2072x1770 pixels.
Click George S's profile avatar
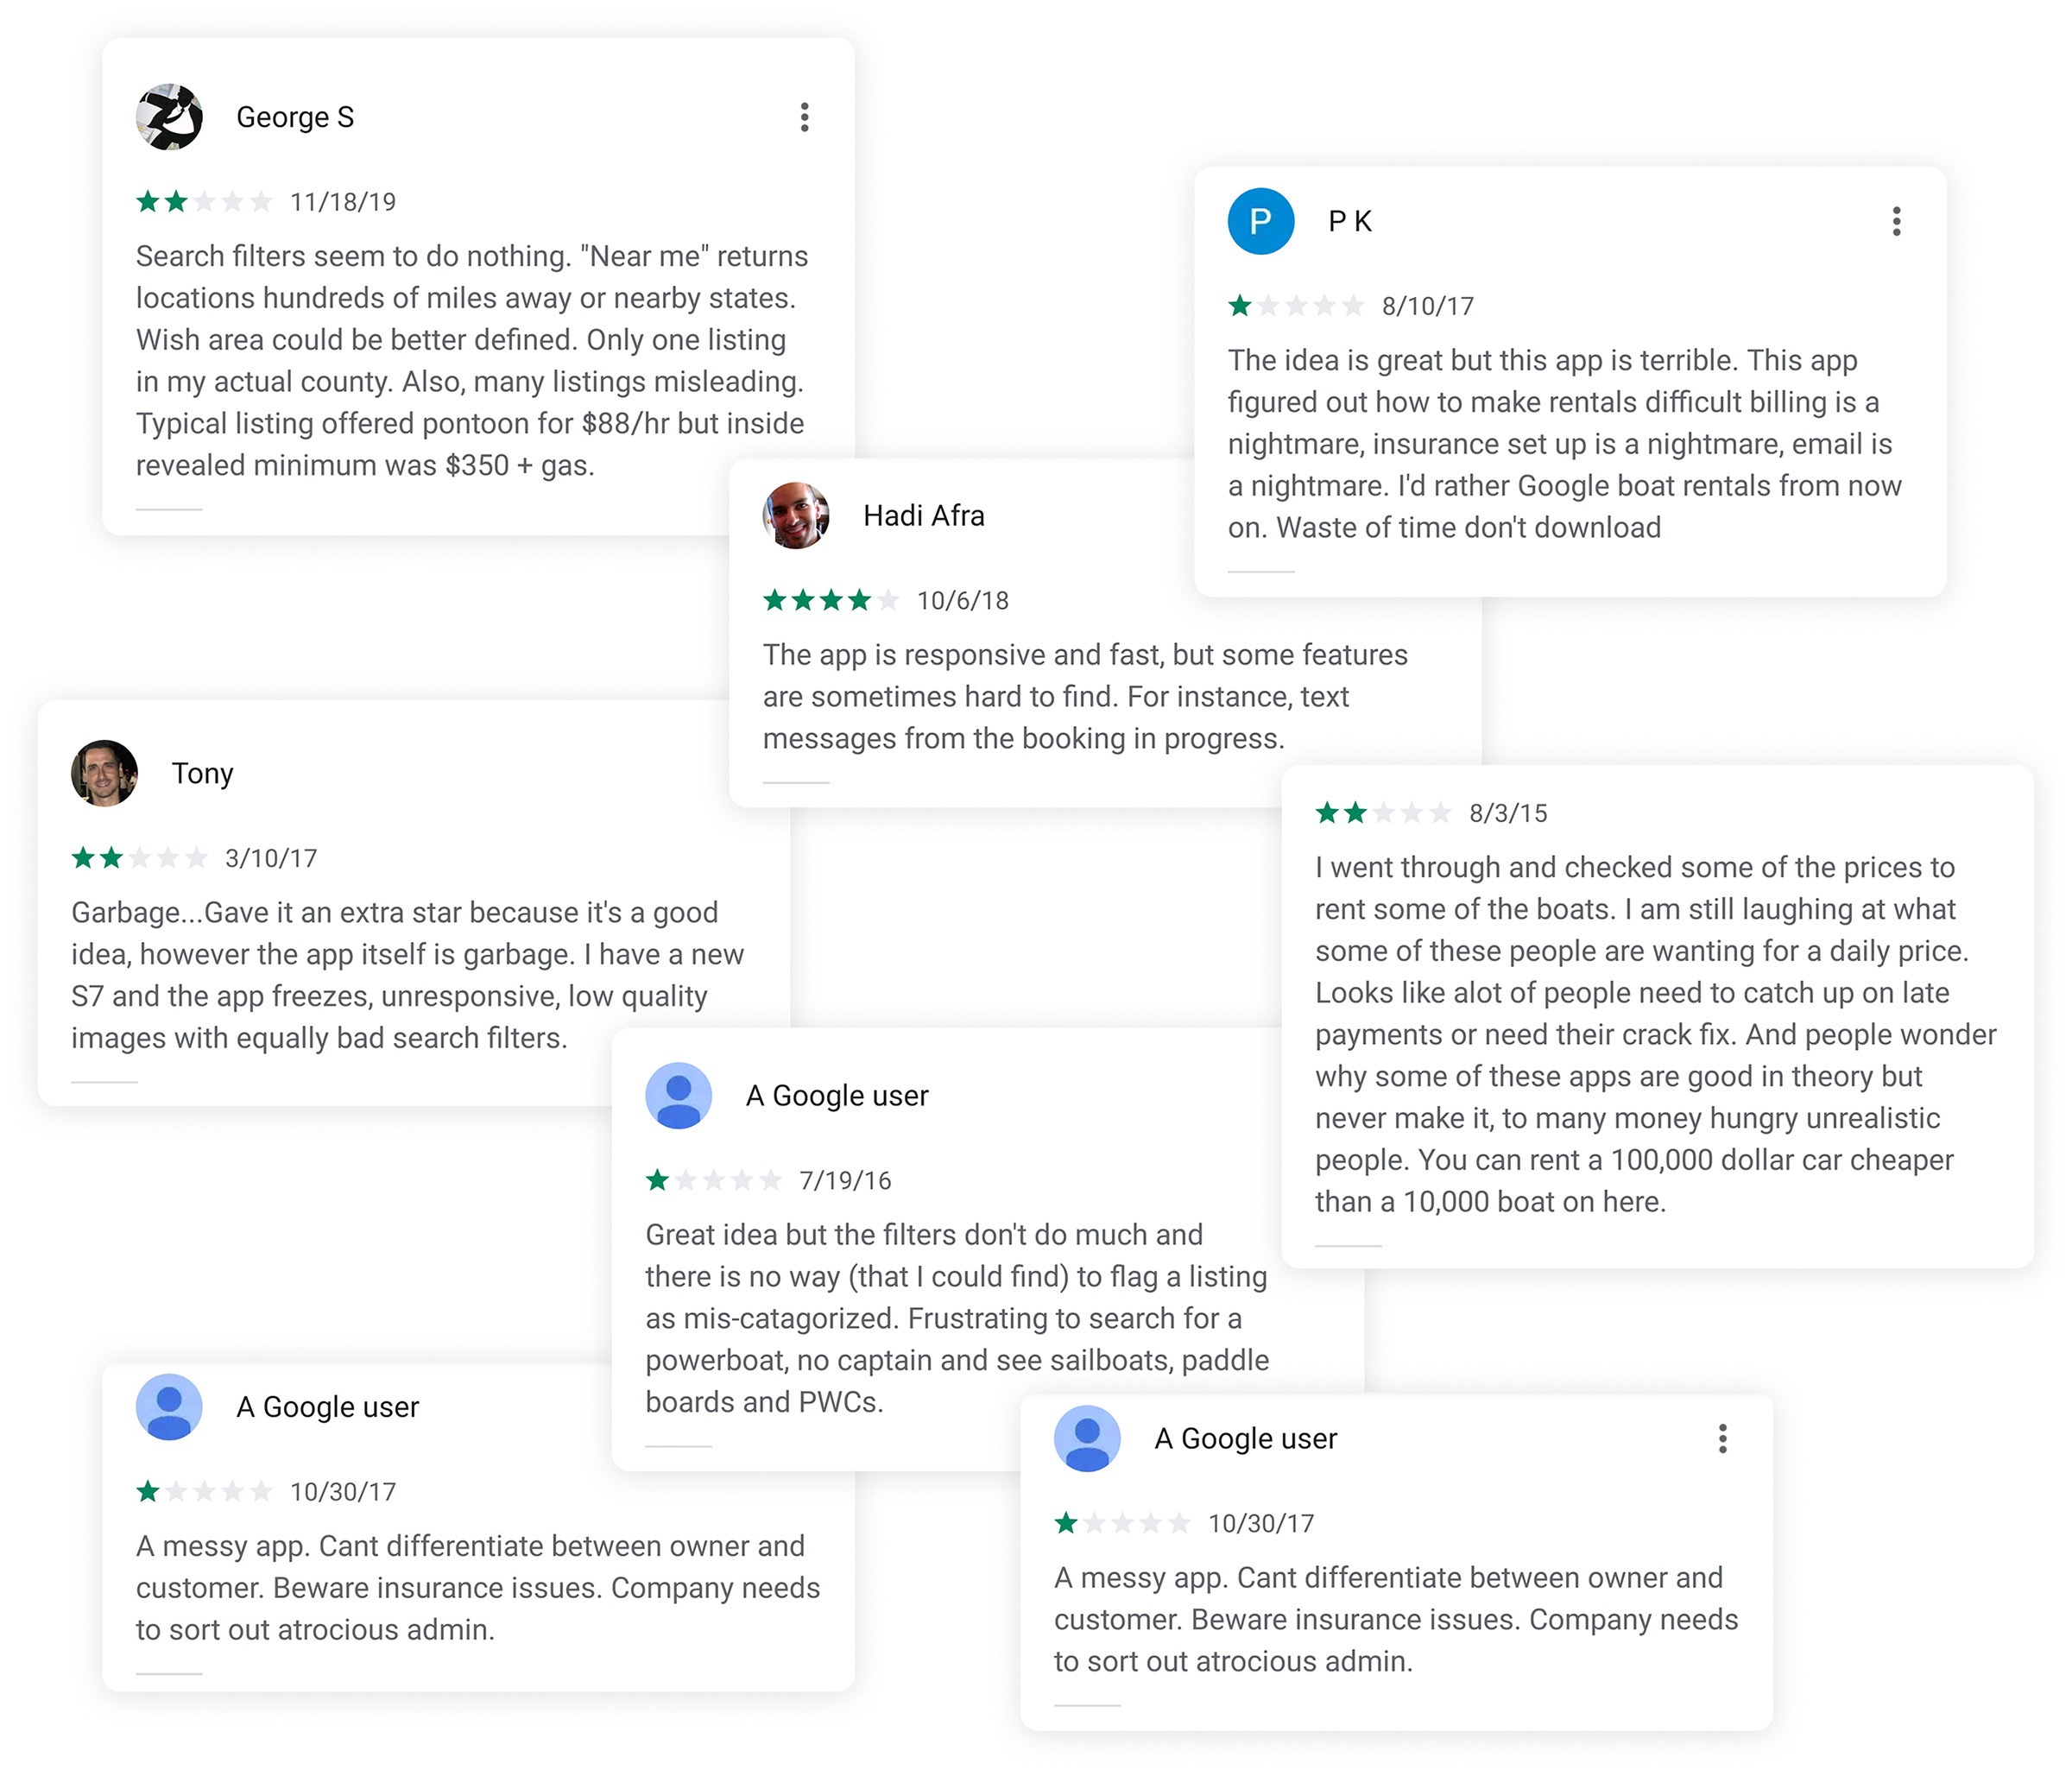169,117
